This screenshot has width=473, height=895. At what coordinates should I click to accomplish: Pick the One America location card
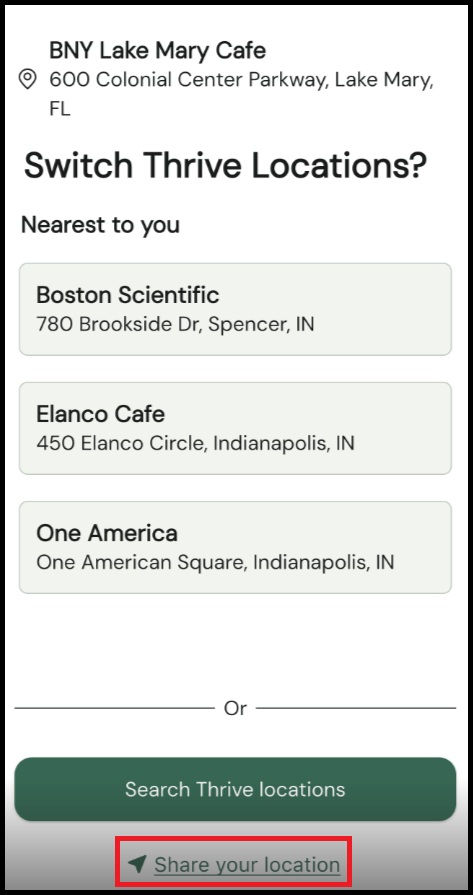click(x=235, y=547)
